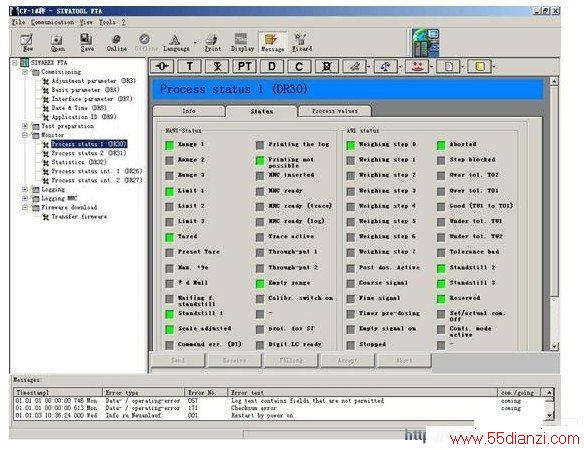Click the PT preset tare button
584x450 pixels.
pos(244,67)
